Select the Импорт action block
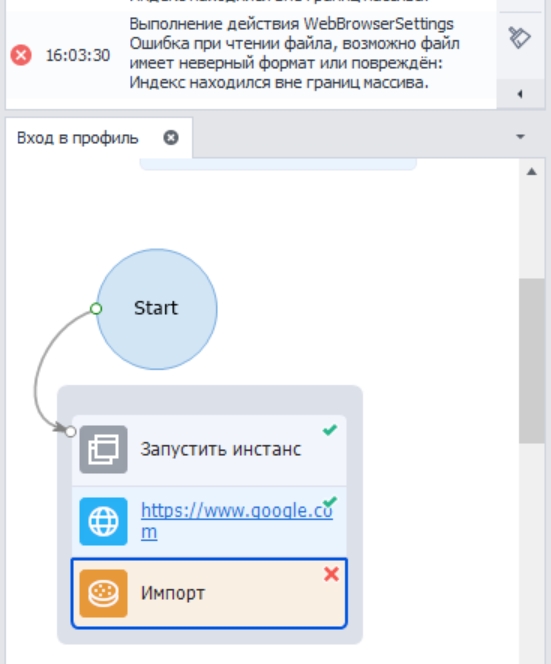The height and width of the screenshot is (664, 551). [209, 593]
